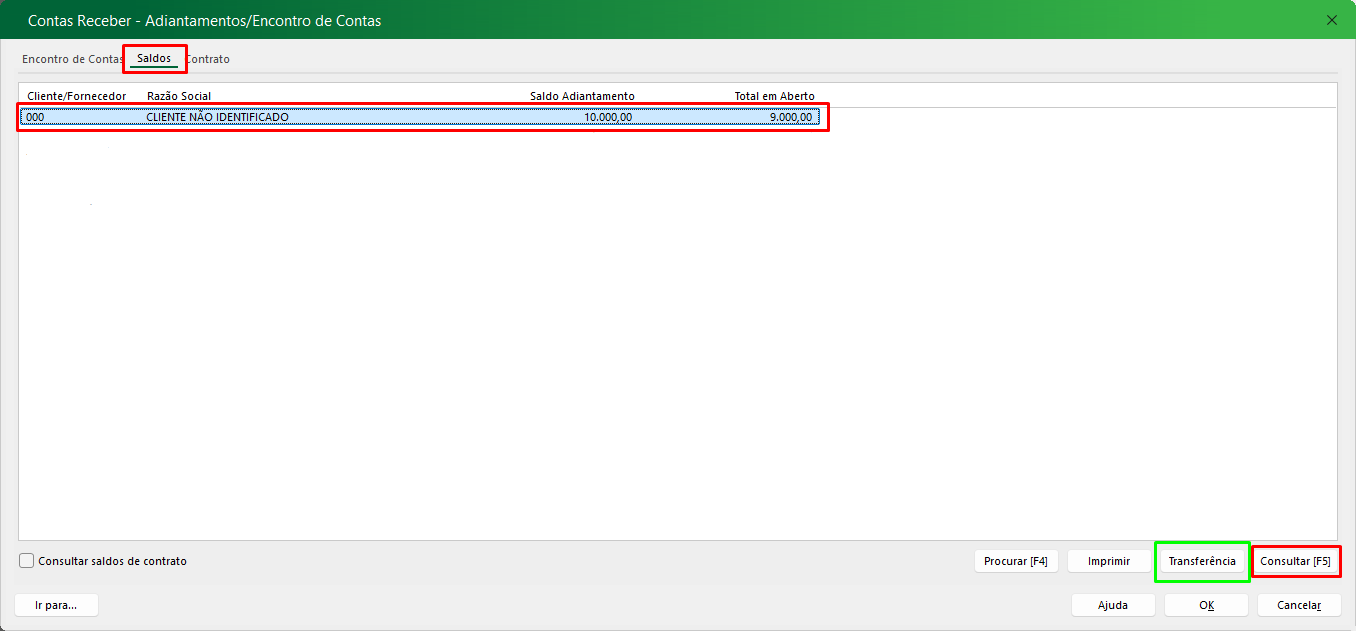Run Consultar [F5] query
Screen dimensions: 1356x631
point(1295,561)
